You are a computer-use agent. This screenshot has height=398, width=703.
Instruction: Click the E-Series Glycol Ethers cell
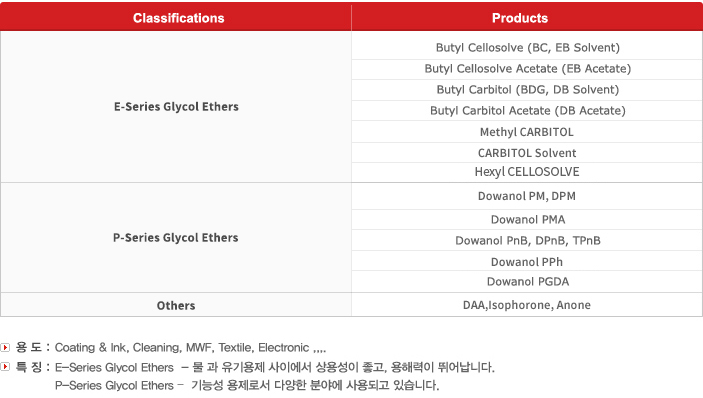176,107
